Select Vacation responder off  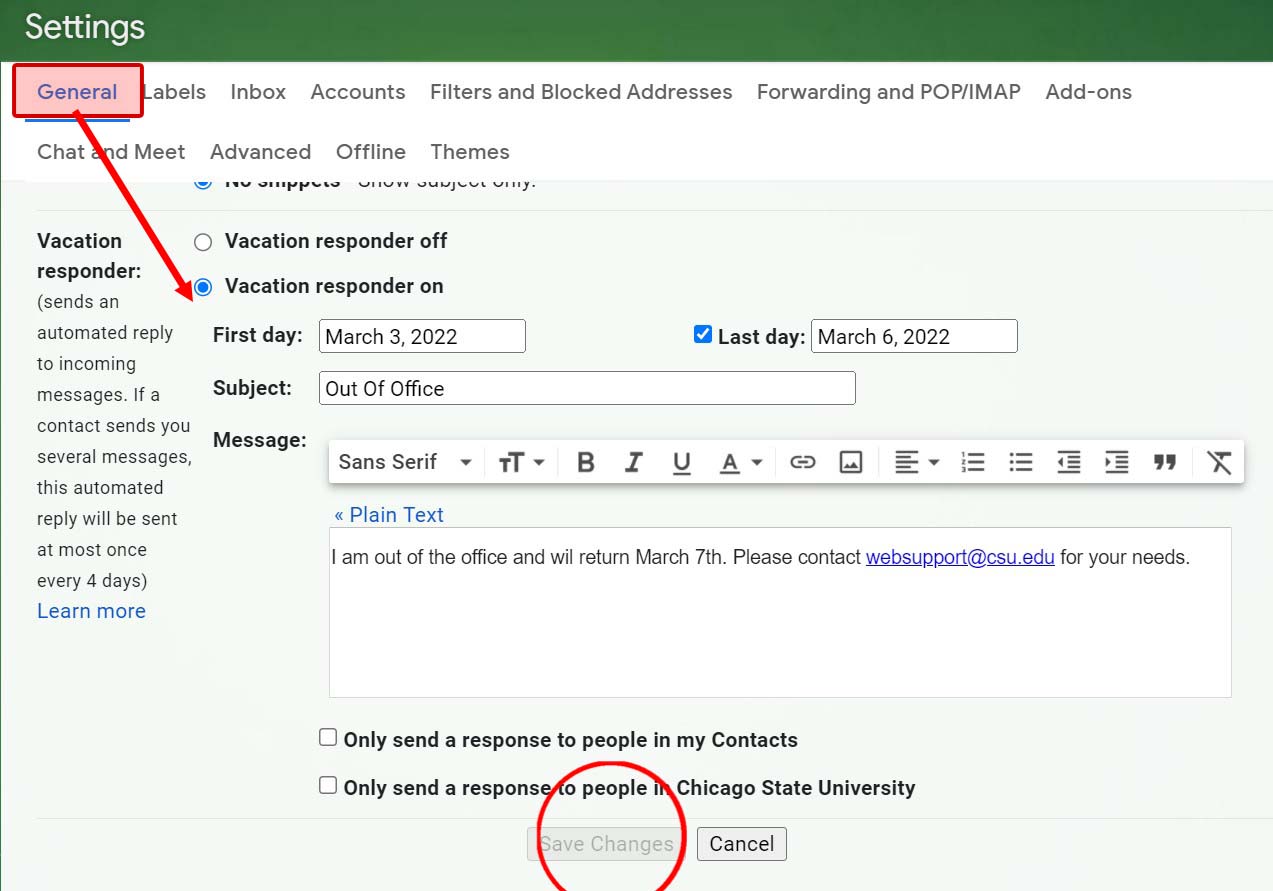(203, 242)
